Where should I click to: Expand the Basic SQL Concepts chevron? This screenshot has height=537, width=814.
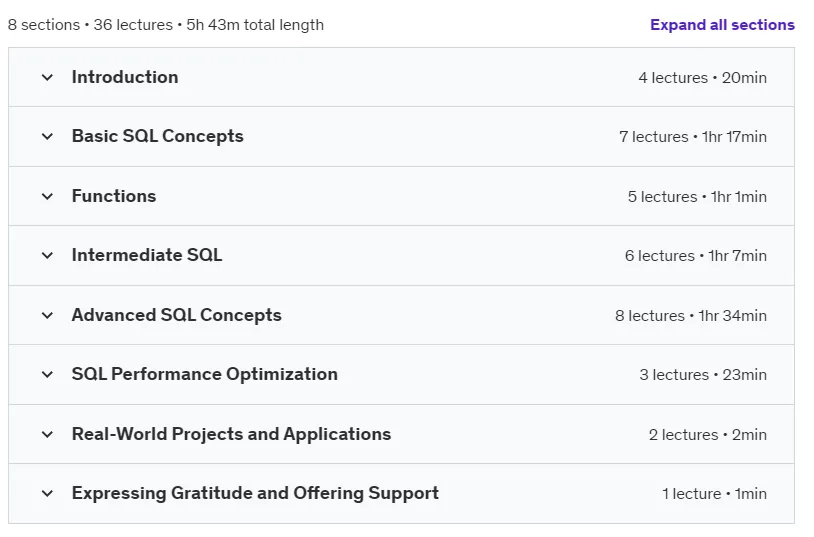(x=47, y=137)
